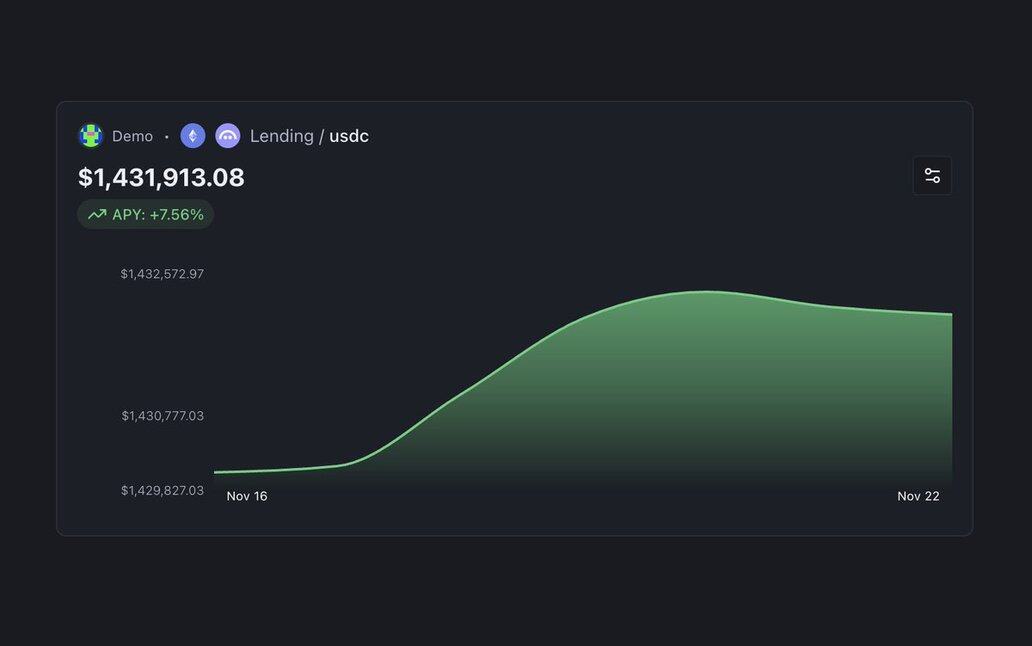This screenshot has height=646, width=1032.
Task: Click the Lending breadcrumb label
Action: click(281, 136)
